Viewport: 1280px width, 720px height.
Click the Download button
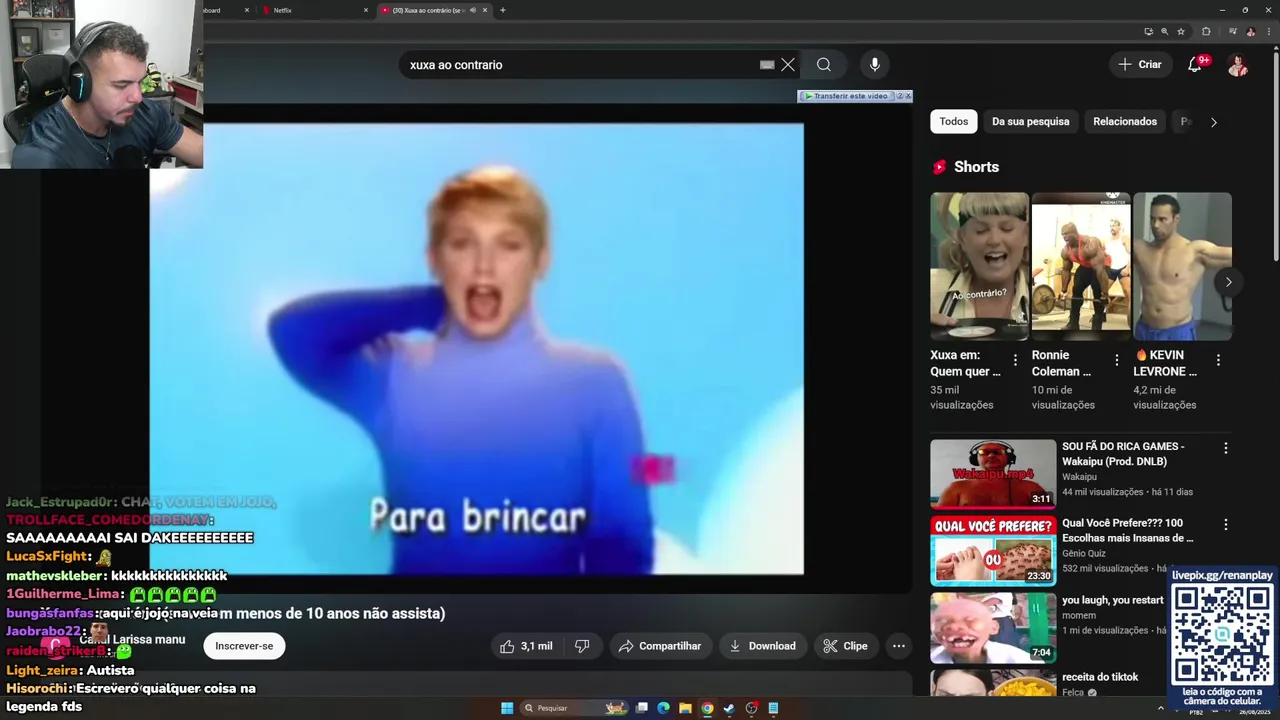click(x=763, y=646)
